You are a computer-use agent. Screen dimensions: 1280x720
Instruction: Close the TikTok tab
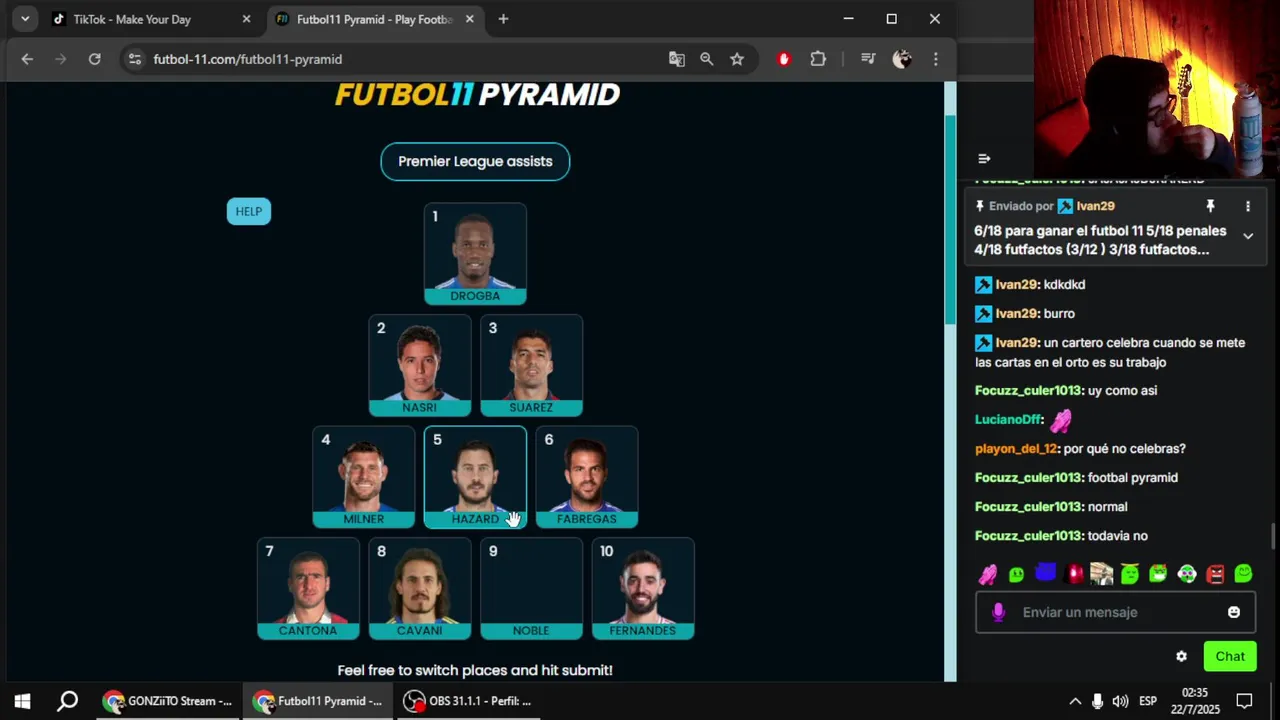246,19
